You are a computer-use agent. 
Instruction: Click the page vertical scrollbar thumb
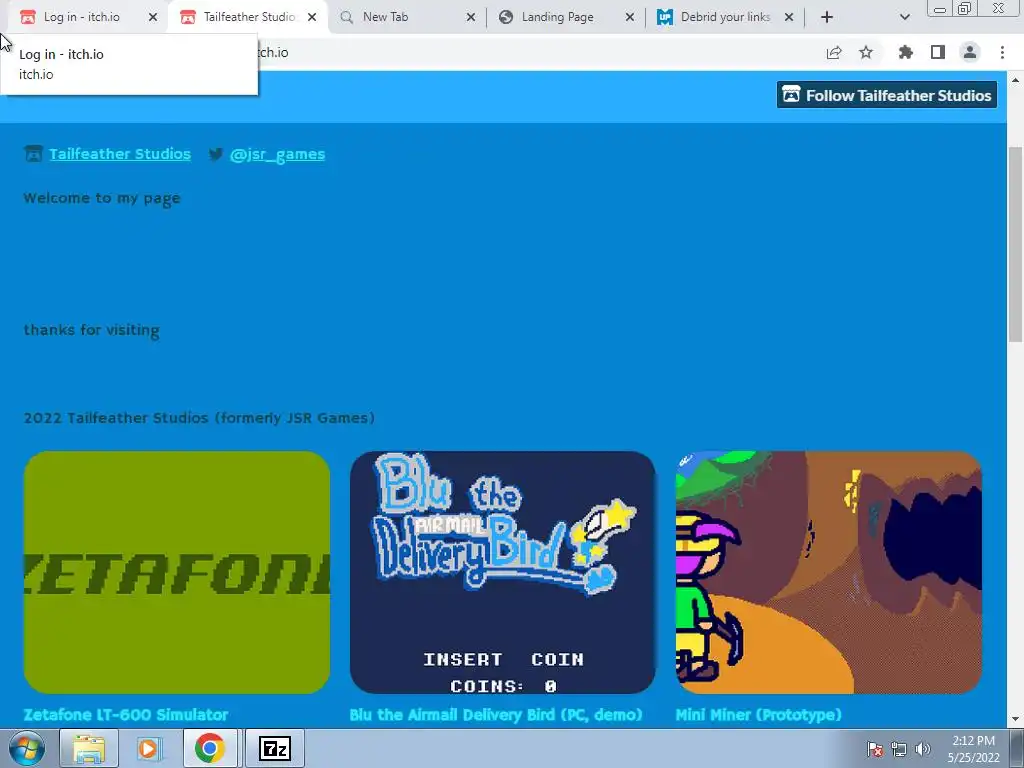pyautogui.click(x=1016, y=244)
